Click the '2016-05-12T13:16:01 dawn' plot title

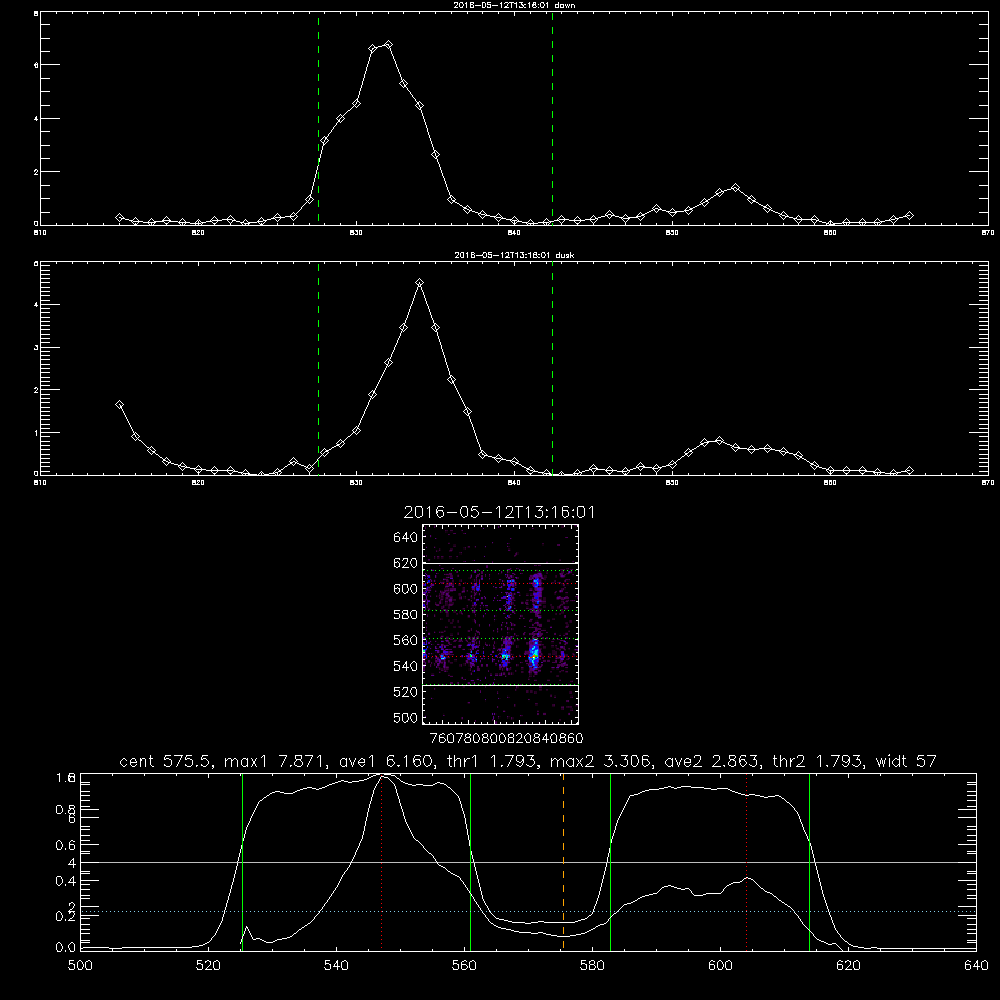pyautogui.click(x=514, y=5)
